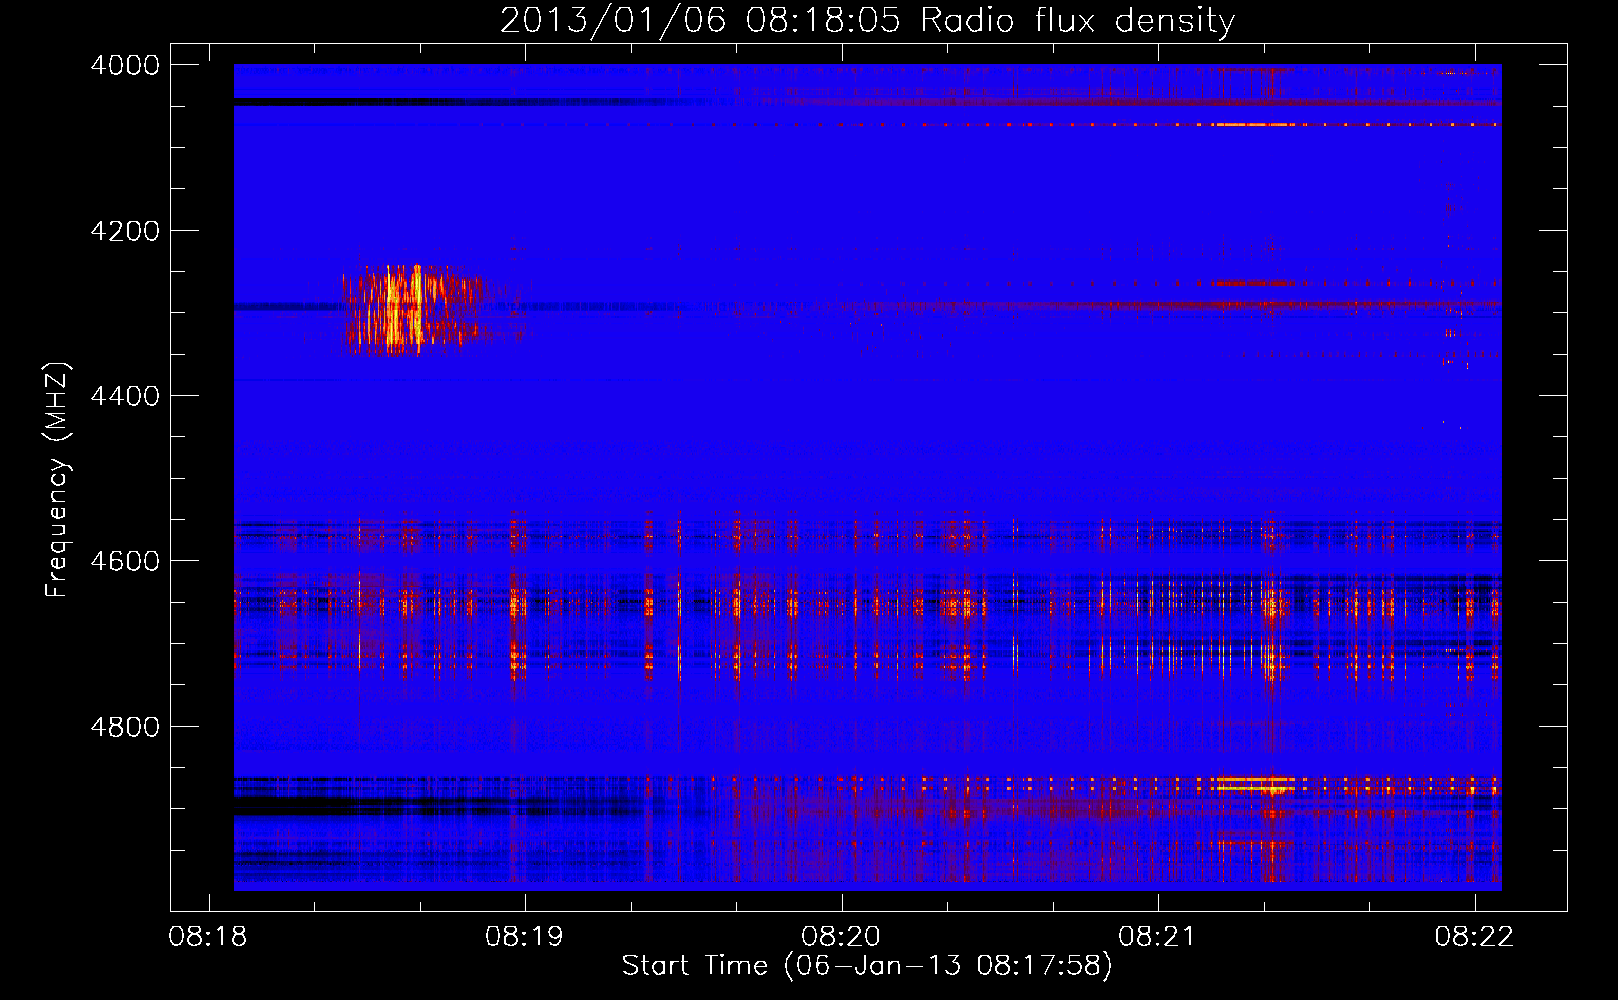Click the plot title '2013/01/06 08:18:05 Radio flux density'
Screen dimensions: 1618x1000
coord(867,20)
